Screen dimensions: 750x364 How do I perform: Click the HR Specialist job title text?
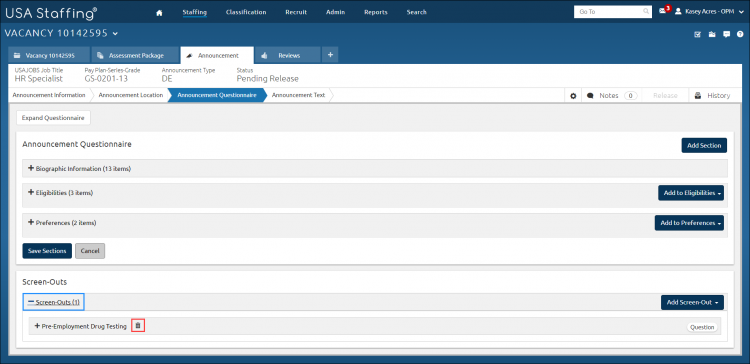pos(39,78)
